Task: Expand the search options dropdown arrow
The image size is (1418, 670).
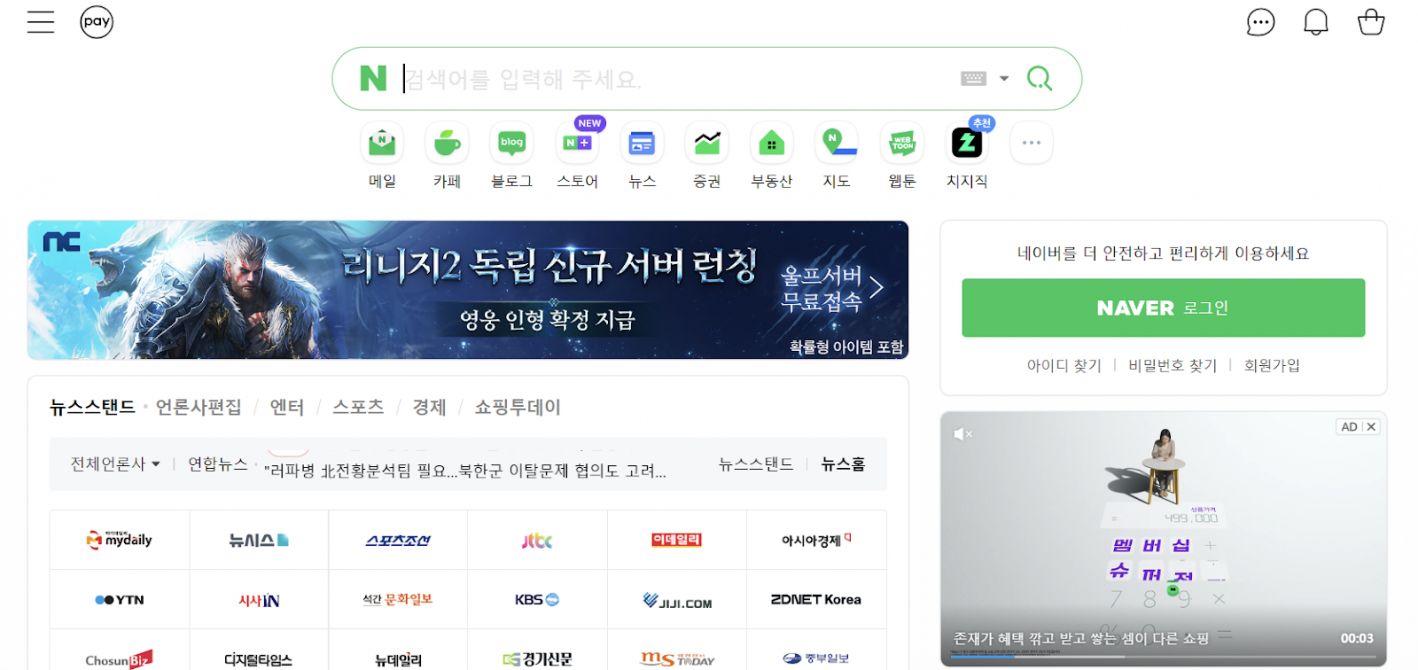Action: [x=1004, y=79]
